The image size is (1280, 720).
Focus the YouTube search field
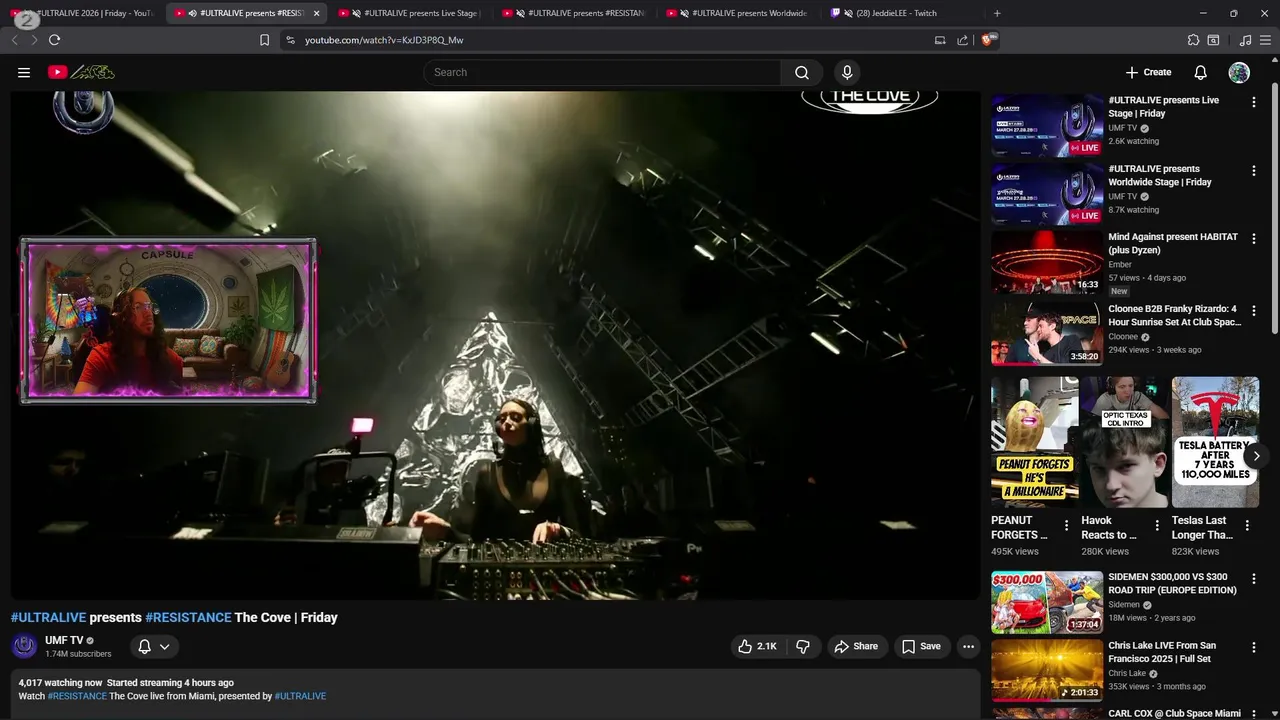(602, 72)
